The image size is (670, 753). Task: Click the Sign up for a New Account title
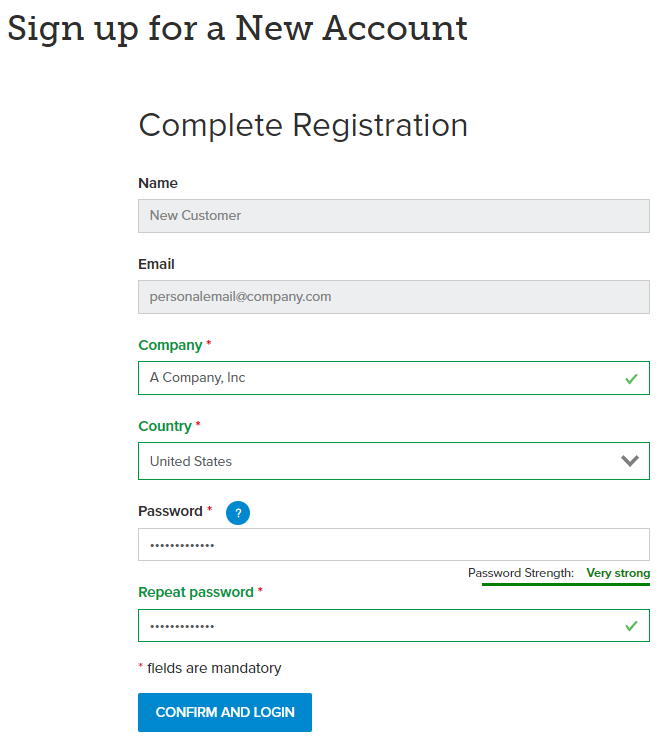point(237,29)
